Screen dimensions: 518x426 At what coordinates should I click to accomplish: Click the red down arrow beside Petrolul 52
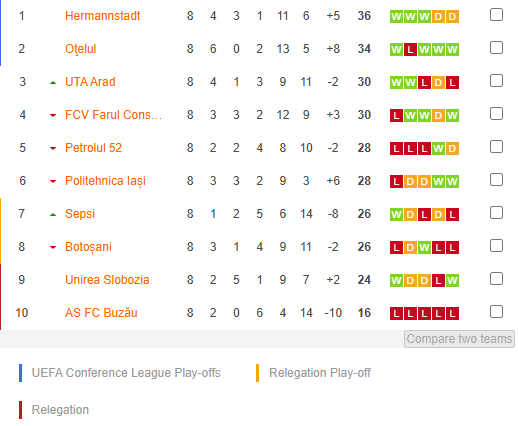click(53, 149)
